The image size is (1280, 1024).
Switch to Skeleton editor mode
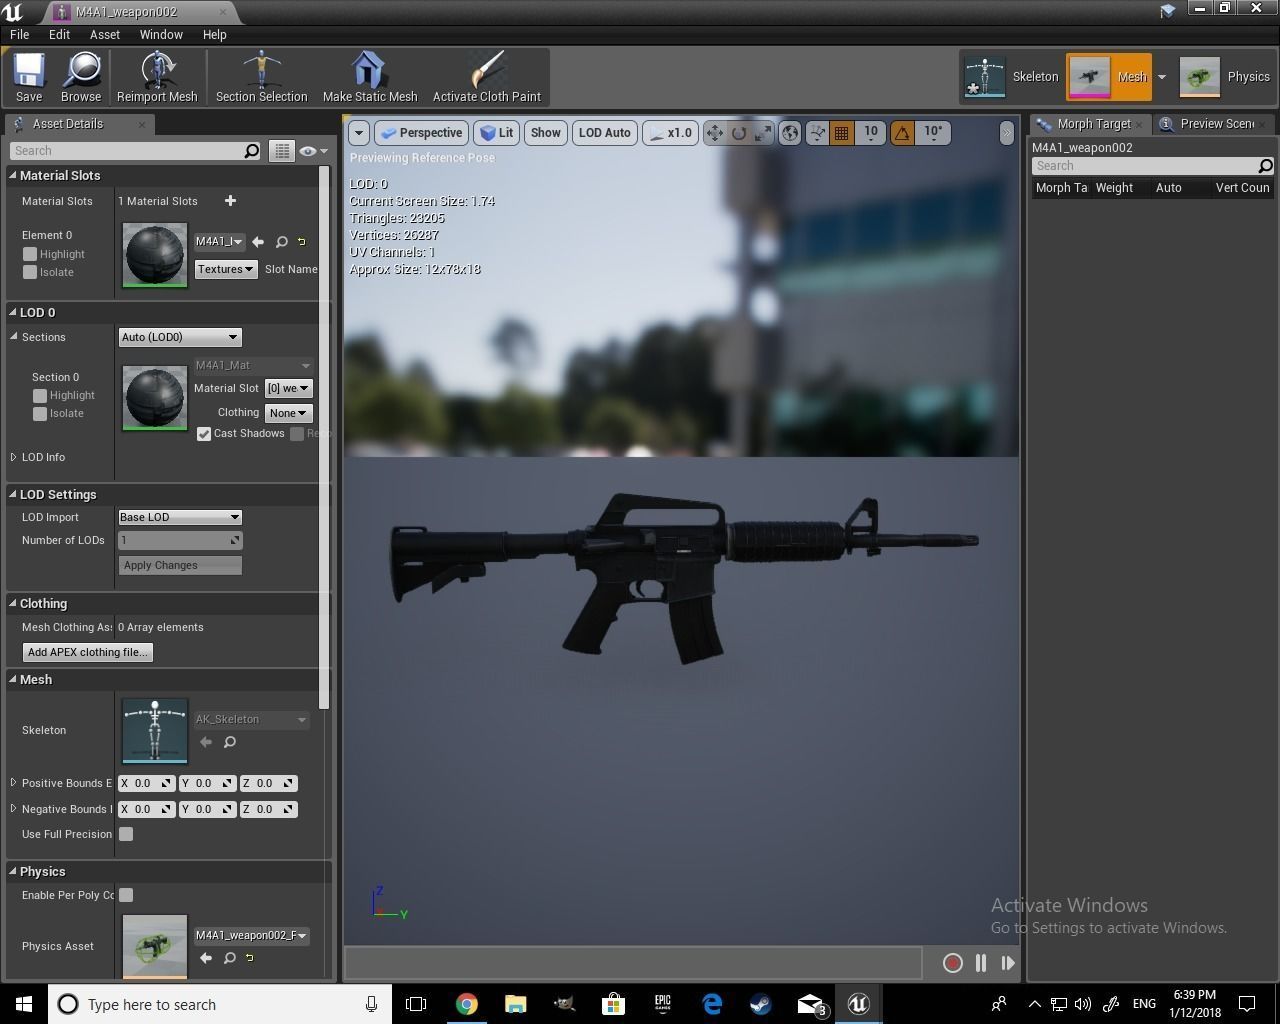pos(1011,77)
